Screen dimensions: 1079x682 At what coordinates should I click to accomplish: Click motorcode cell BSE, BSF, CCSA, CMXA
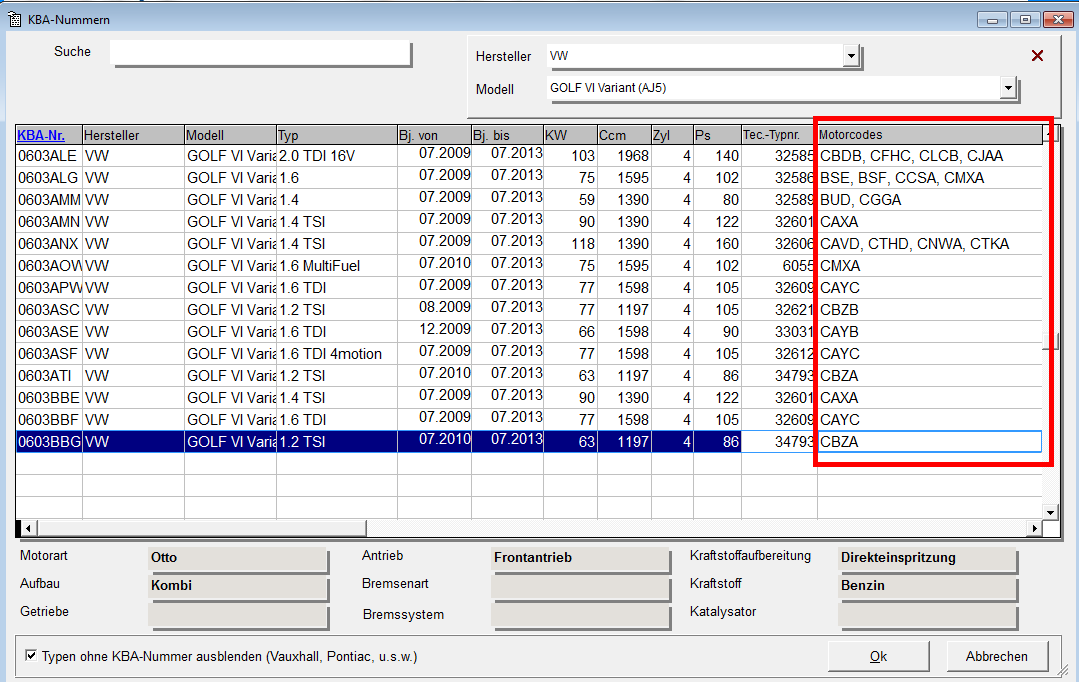[x=930, y=178]
